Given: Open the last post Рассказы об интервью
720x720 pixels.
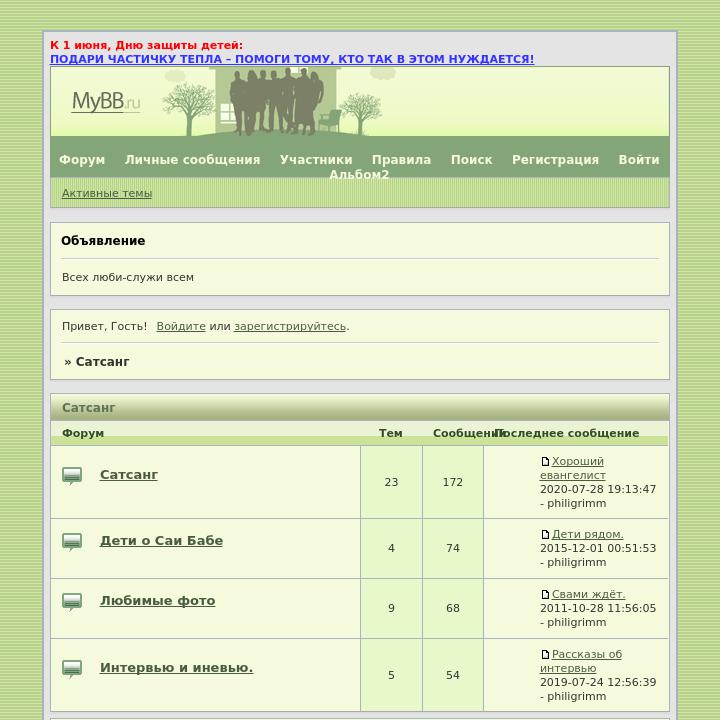Looking at the screenshot, I should (x=581, y=662).
